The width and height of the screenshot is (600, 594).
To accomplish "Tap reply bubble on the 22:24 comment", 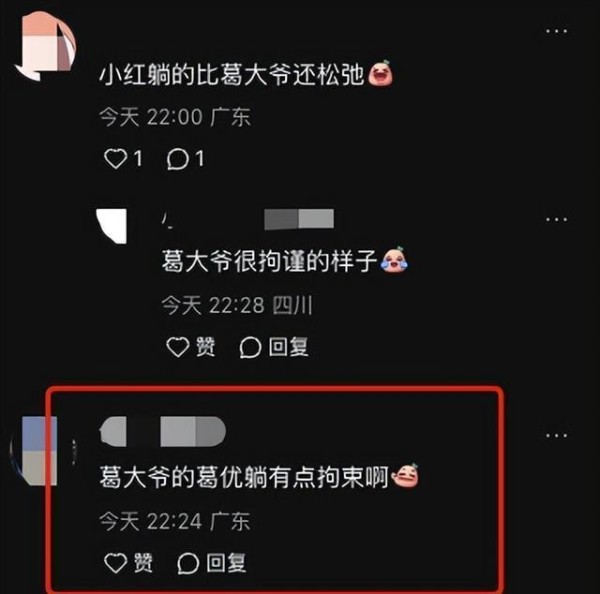I will point(188,563).
